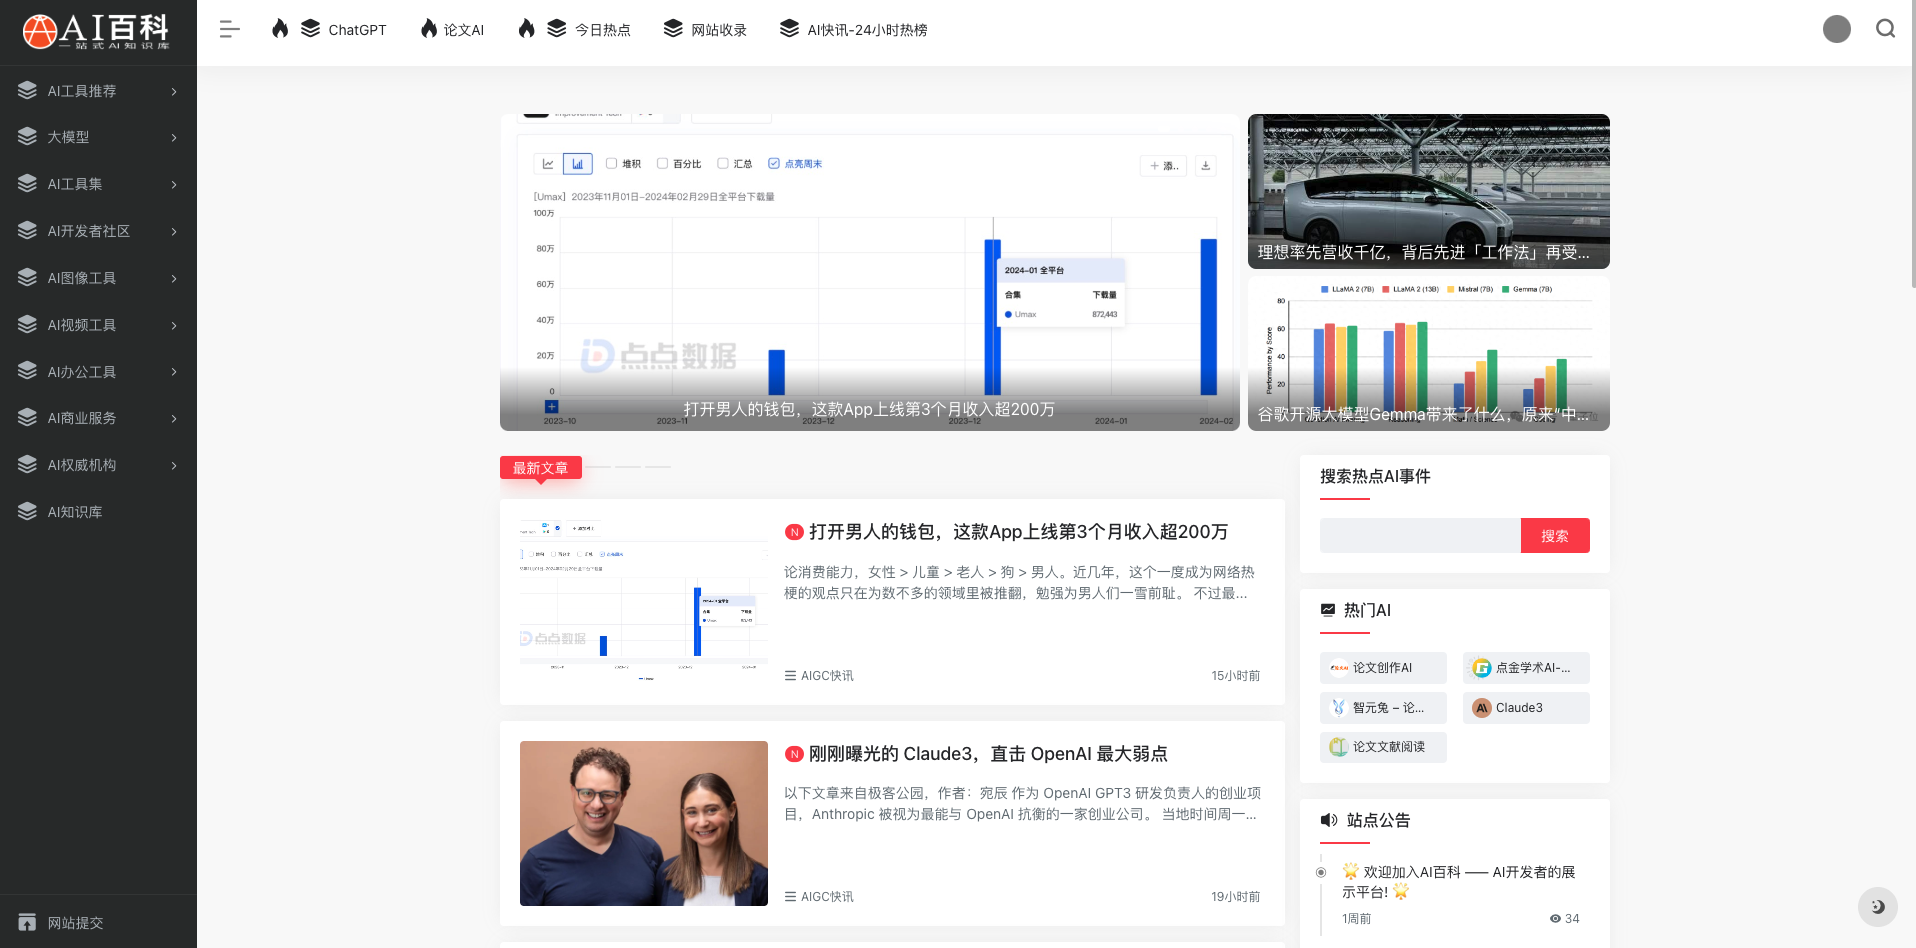Click the 19小时前 timestamp

point(1236,897)
